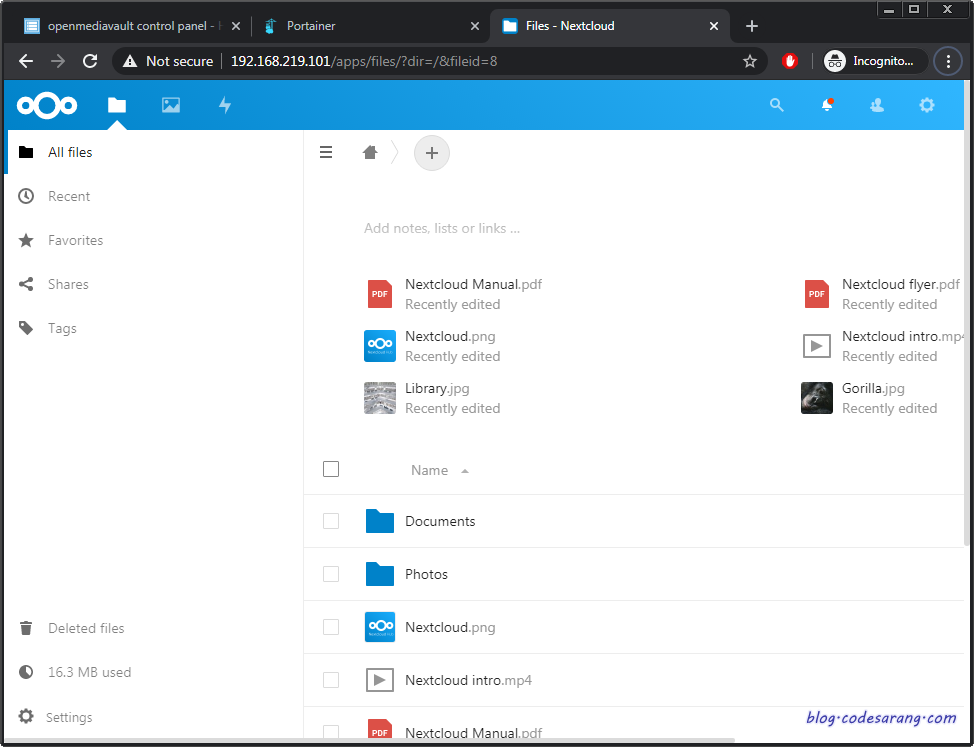Click the Incognito profile button
The width and height of the screenshot is (974, 747).
pos(875,61)
